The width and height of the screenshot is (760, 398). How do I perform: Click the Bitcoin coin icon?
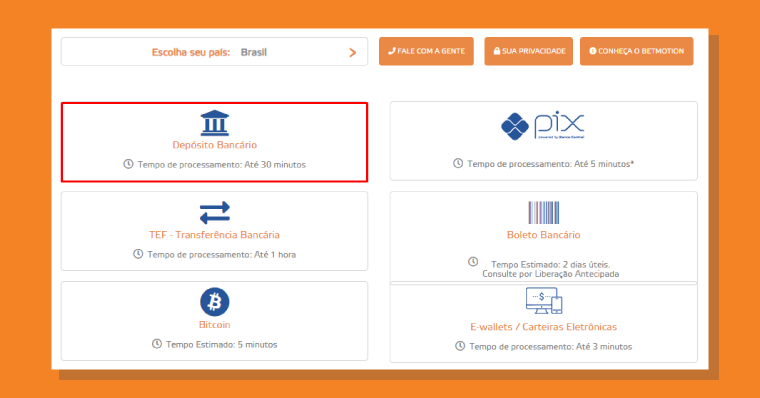(x=215, y=302)
